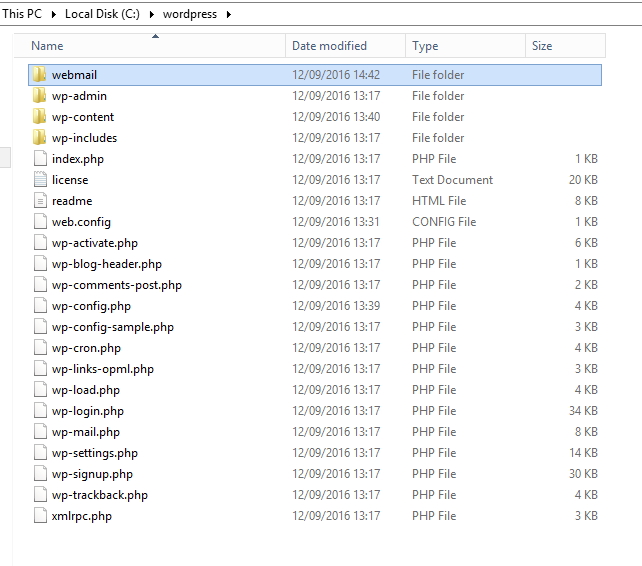Click the Text Document type for license
This screenshot has height=566, width=642.
pyautogui.click(x=452, y=180)
